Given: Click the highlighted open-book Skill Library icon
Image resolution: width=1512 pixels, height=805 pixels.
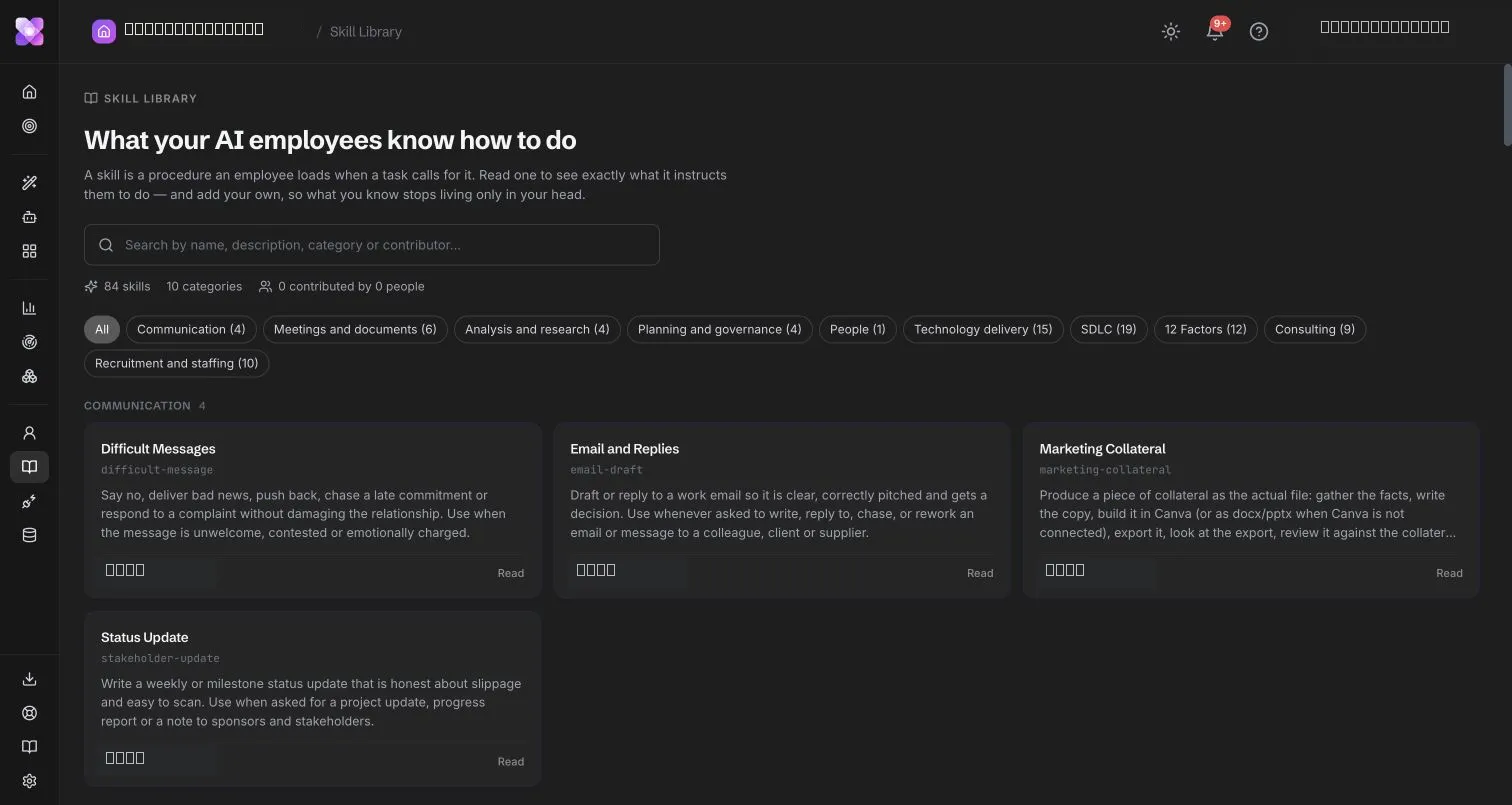Looking at the screenshot, I should pyautogui.click(x=29, y=467).
